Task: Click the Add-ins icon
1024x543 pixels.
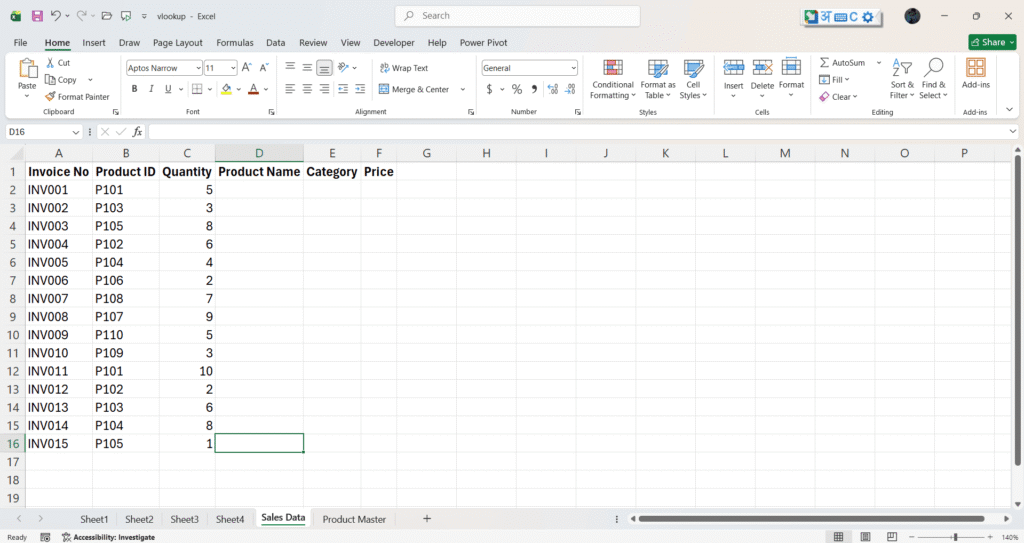Action: 976,73
